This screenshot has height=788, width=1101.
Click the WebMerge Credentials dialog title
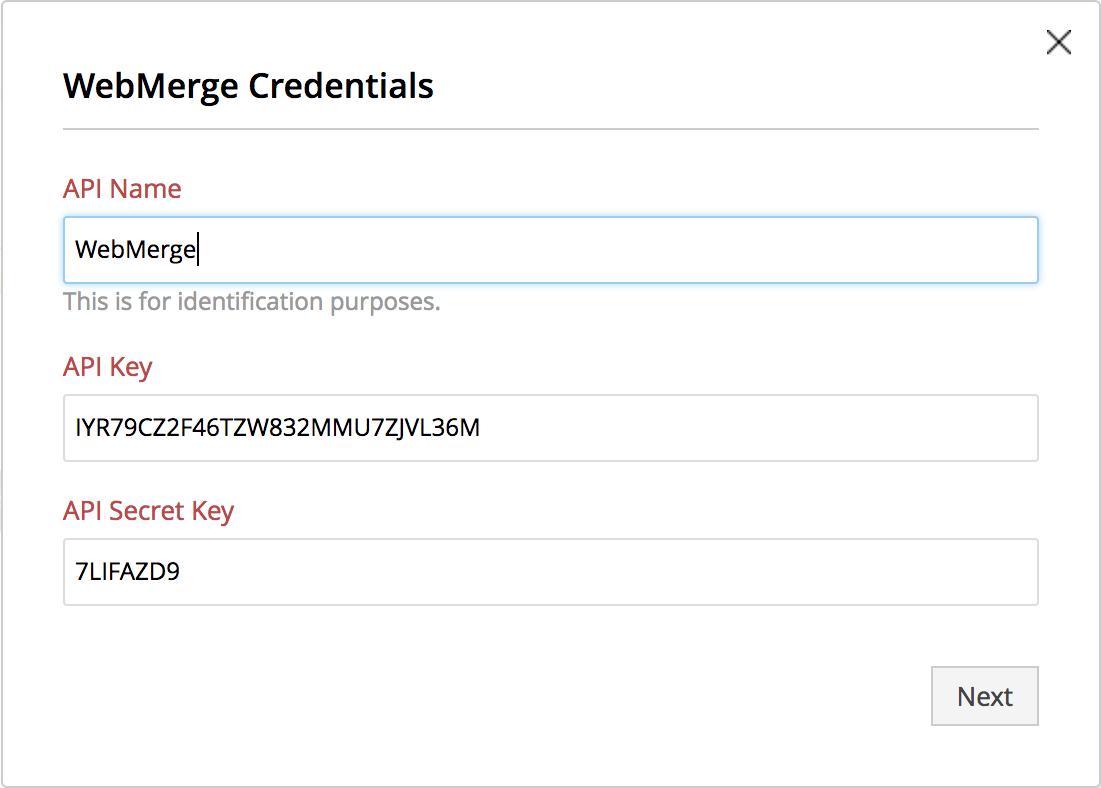click(248, 86)
